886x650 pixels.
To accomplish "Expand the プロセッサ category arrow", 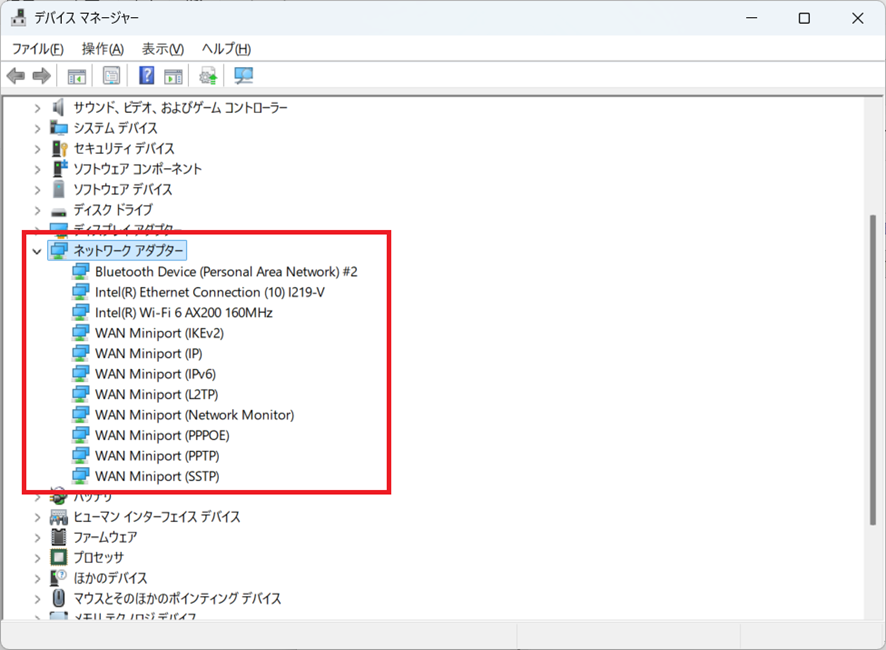I will tap(37, 558).
